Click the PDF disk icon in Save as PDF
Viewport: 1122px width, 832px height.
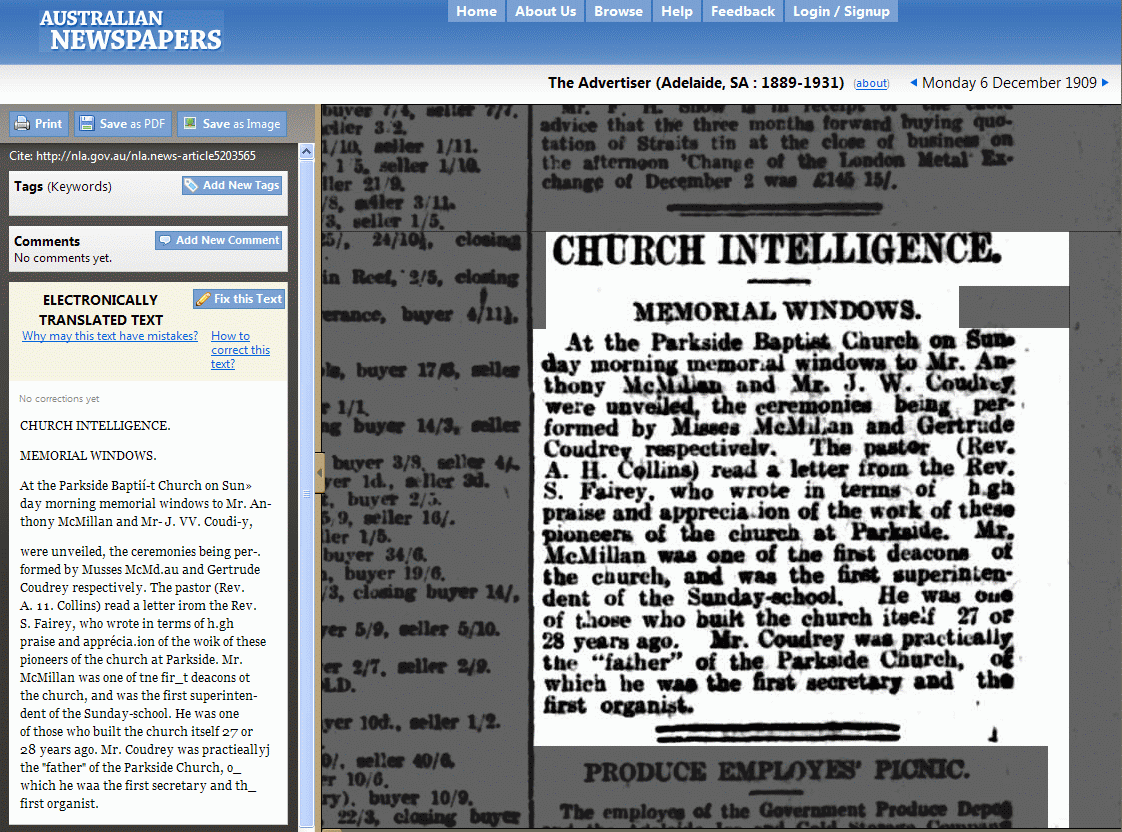pos(87,124)
